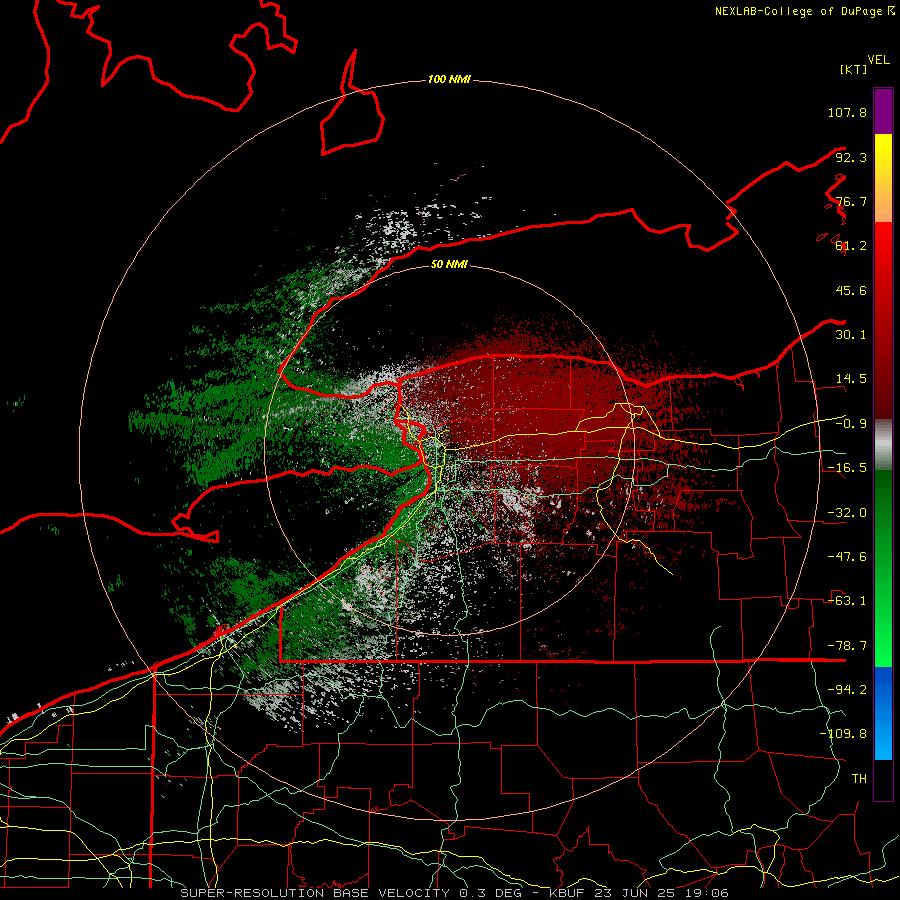Click the 100 NMI range ring label
The image size is (900, 900).
tap(449, 79)
